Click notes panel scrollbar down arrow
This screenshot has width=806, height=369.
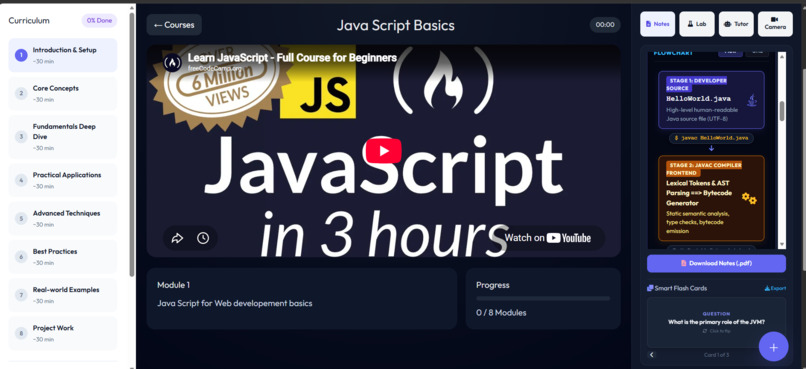click(x=782, y=245)
